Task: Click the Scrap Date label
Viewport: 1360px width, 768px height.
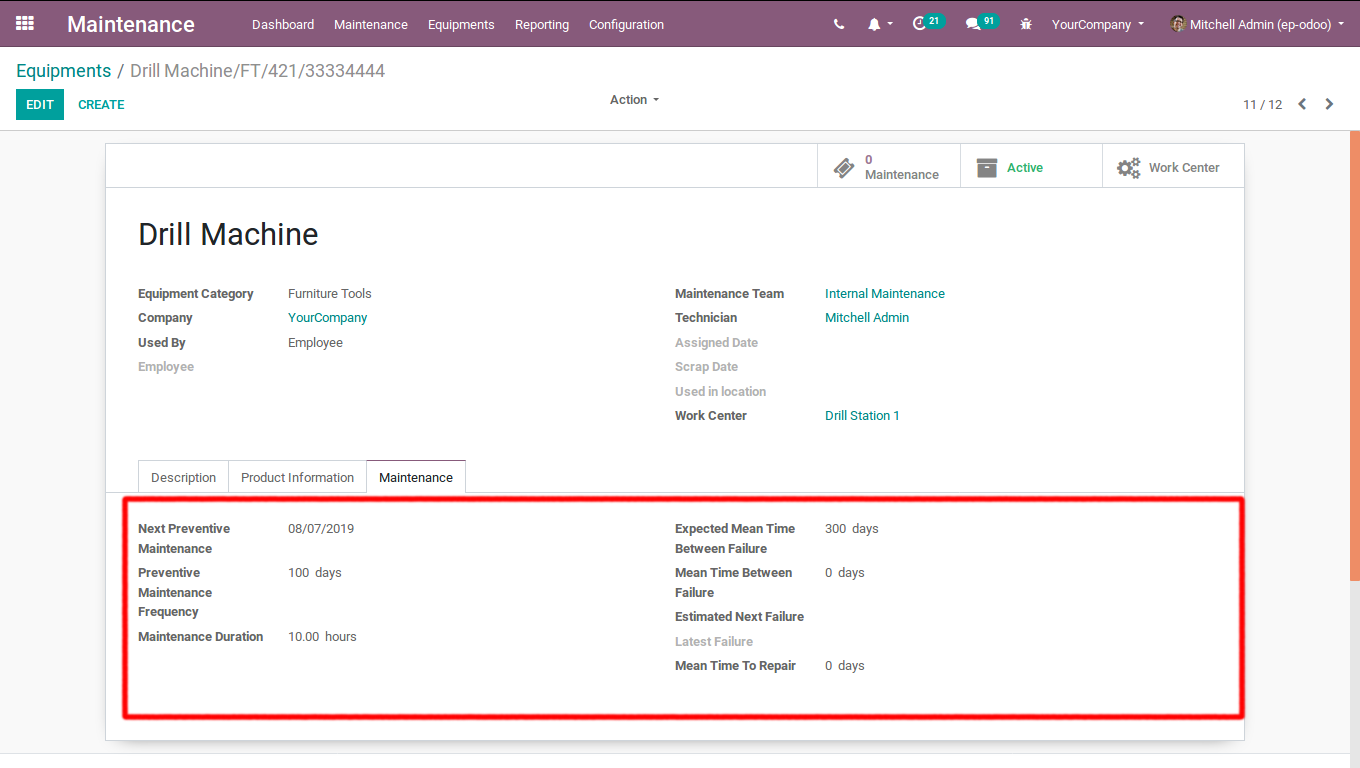Action: point(706,367)
